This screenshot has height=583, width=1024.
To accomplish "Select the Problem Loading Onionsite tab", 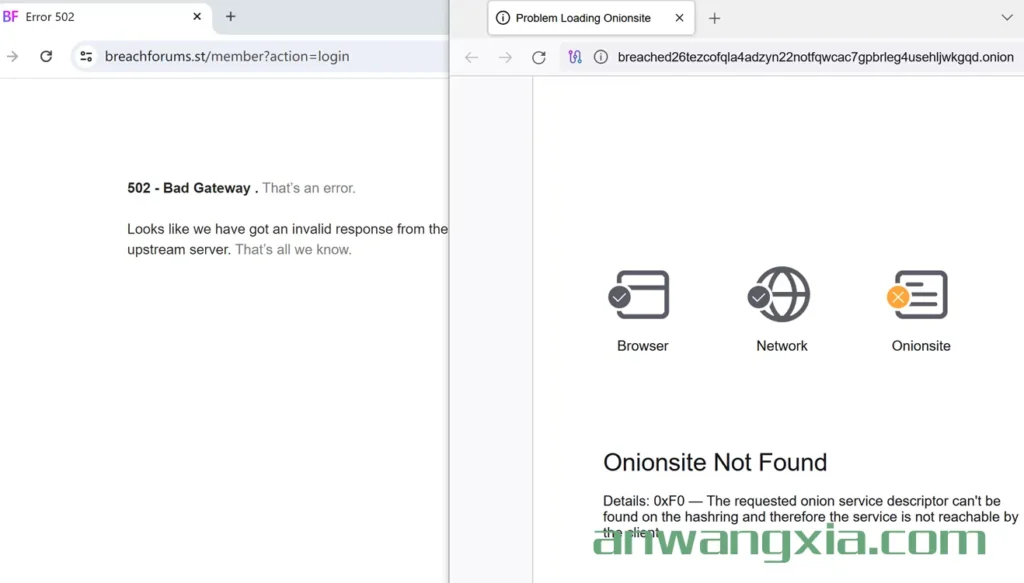I will [x=591, y=18].
